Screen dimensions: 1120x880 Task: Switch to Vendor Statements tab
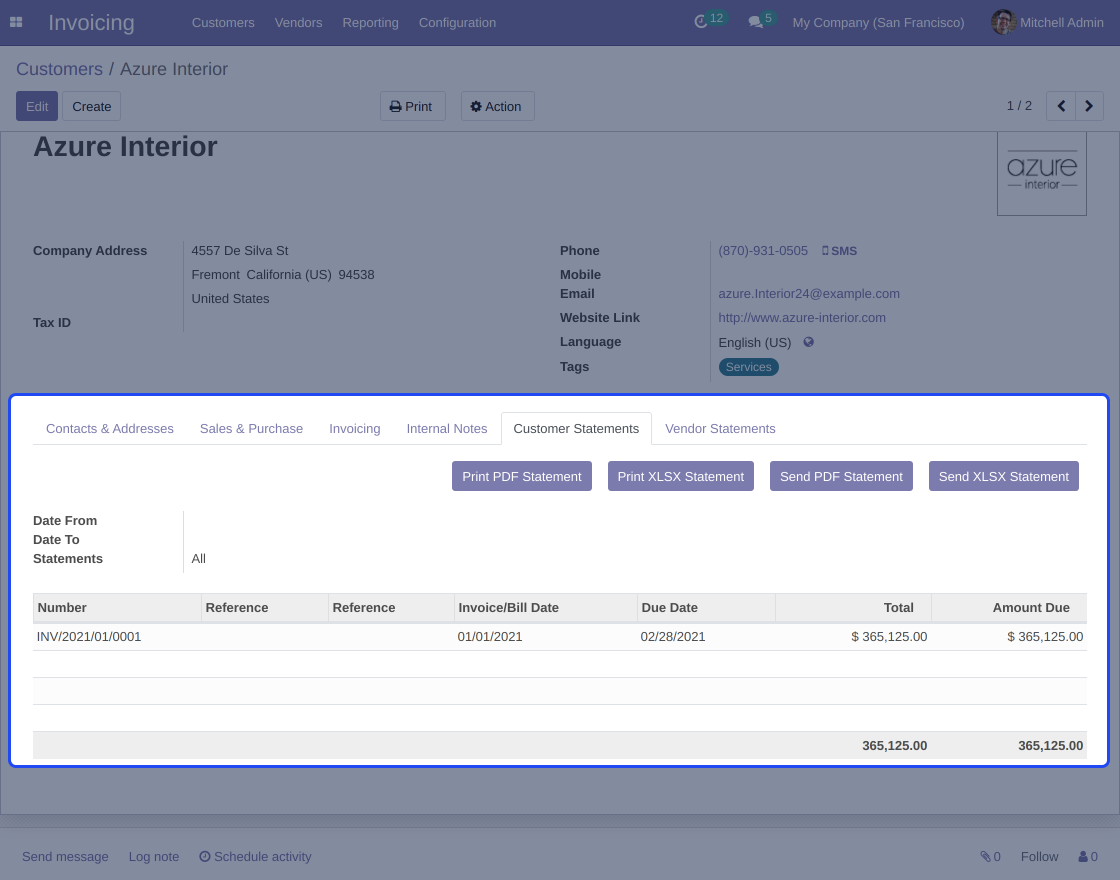pyautogui.click(x=720, y=429)
